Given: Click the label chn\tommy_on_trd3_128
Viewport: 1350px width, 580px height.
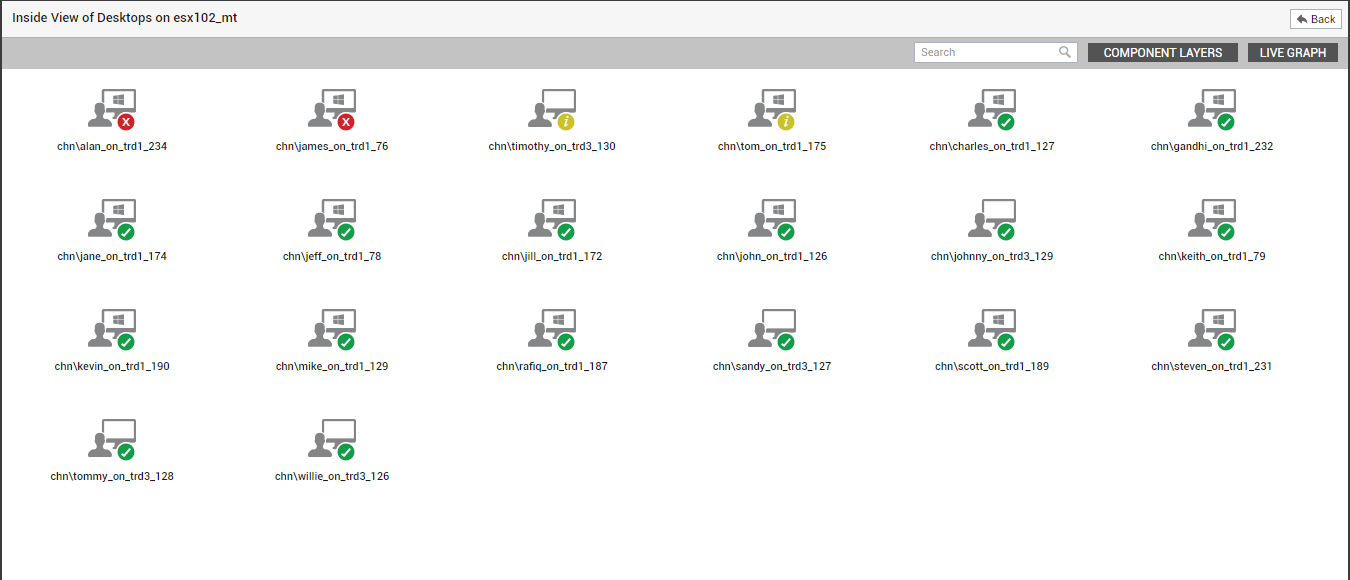Looking at the screenshot, I should tap(112, 476).
